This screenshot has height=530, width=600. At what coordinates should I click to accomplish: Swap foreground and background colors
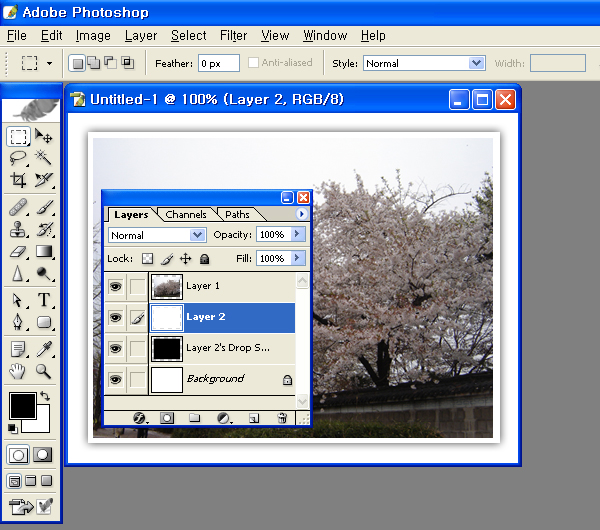tap(45, 396)
